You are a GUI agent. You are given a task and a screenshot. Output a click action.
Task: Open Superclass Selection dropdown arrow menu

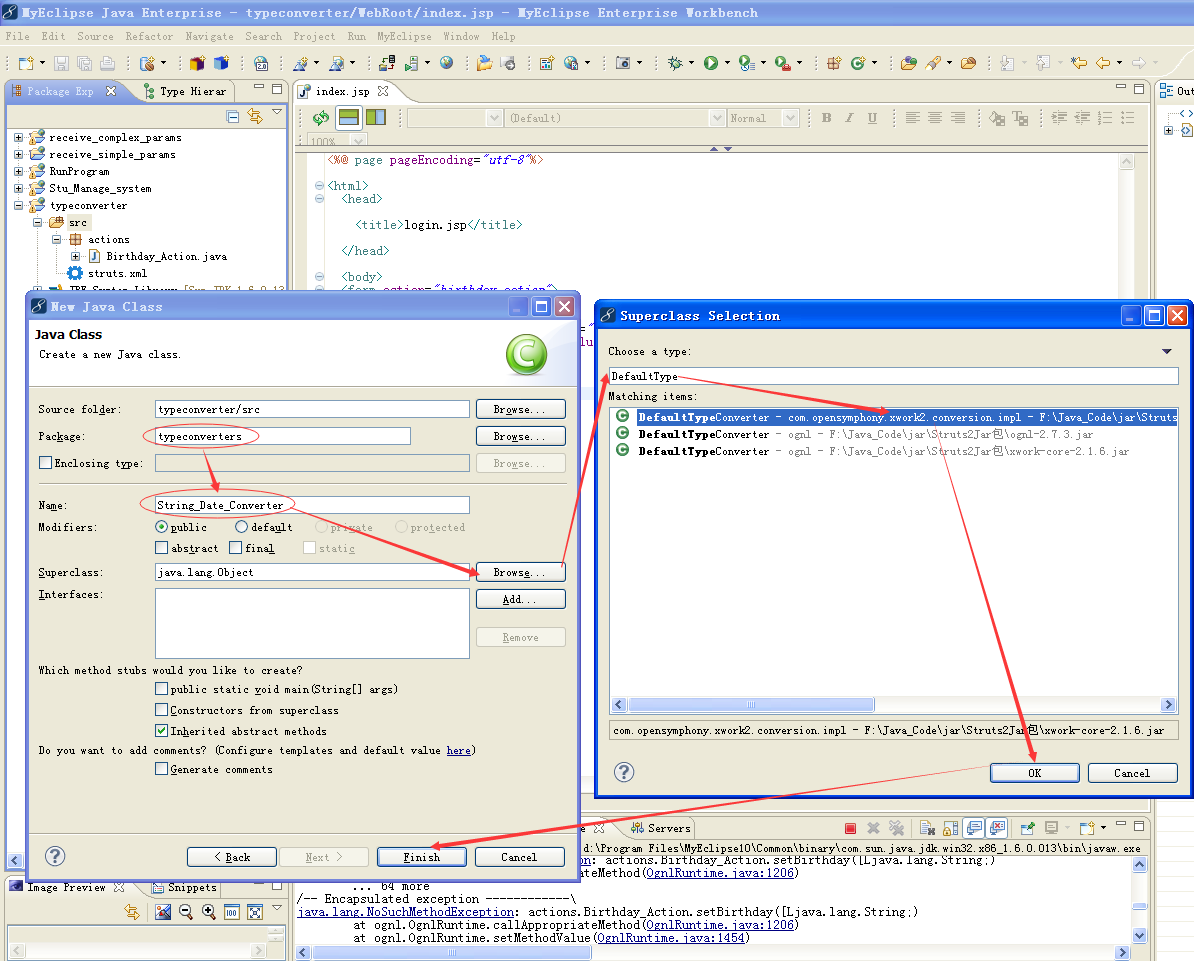coord(1167,352)
